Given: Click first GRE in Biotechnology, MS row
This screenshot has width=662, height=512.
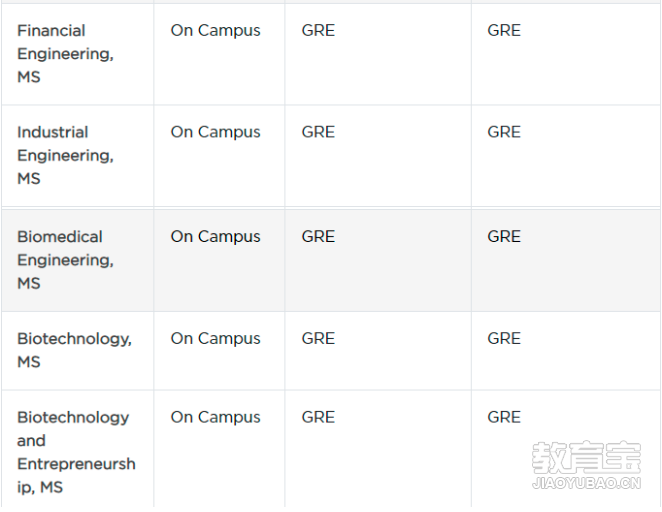Looking at the screenshot, I should click(x=318, y=339).
